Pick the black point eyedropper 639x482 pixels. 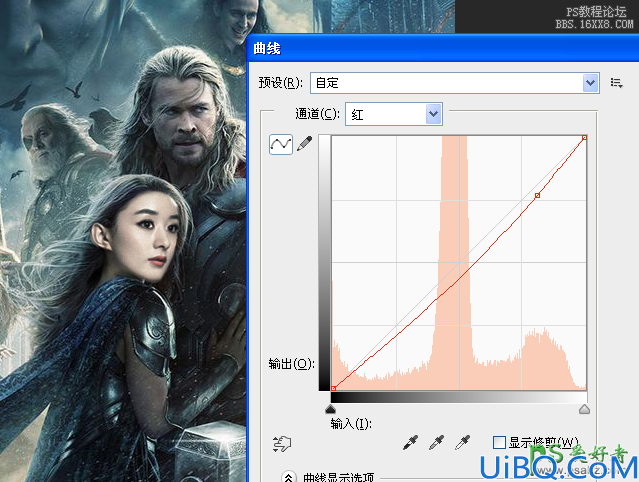pos(410,442)
